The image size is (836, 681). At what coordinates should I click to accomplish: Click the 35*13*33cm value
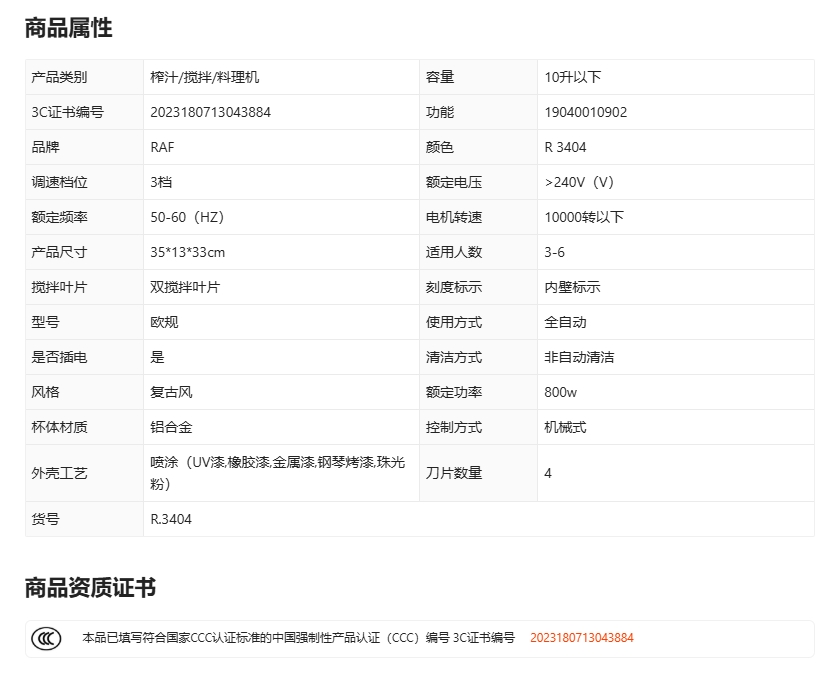tap(188, 252)
